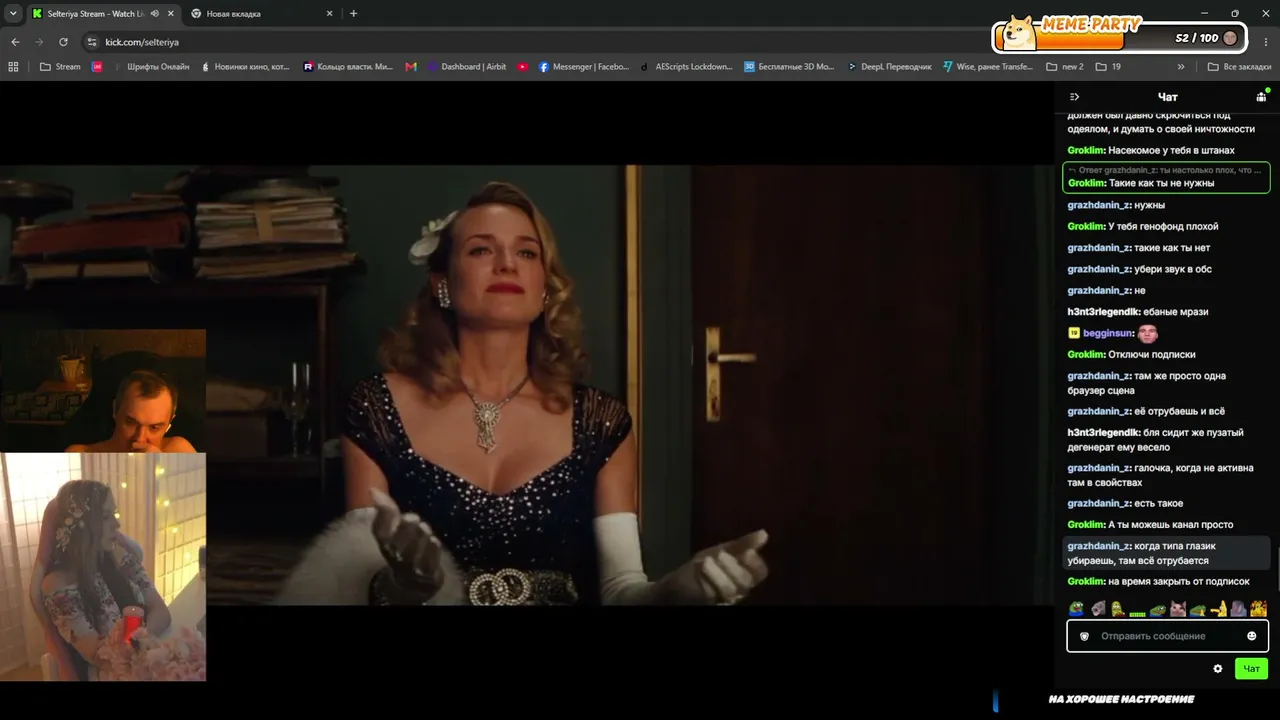Click the Отправить сообщение message field
Viewport: 1280px width, 720px height.
[x=1167, y=636]
